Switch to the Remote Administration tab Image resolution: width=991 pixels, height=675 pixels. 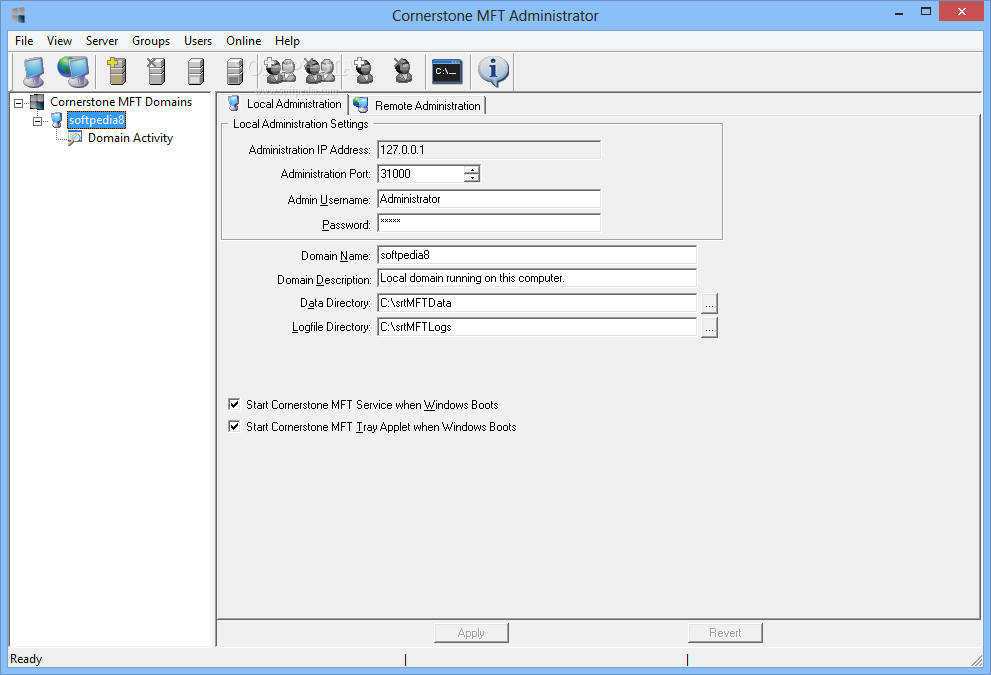(x=417, y=106)
